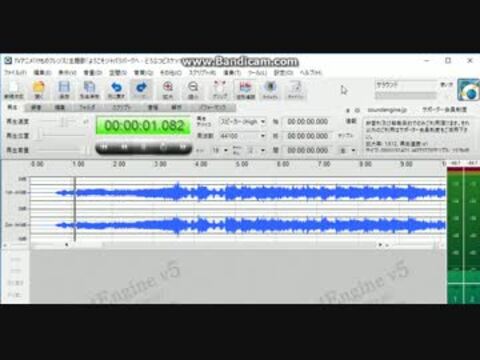
Task: Click the Save As copy icon
Action: (x=89, y=89)
